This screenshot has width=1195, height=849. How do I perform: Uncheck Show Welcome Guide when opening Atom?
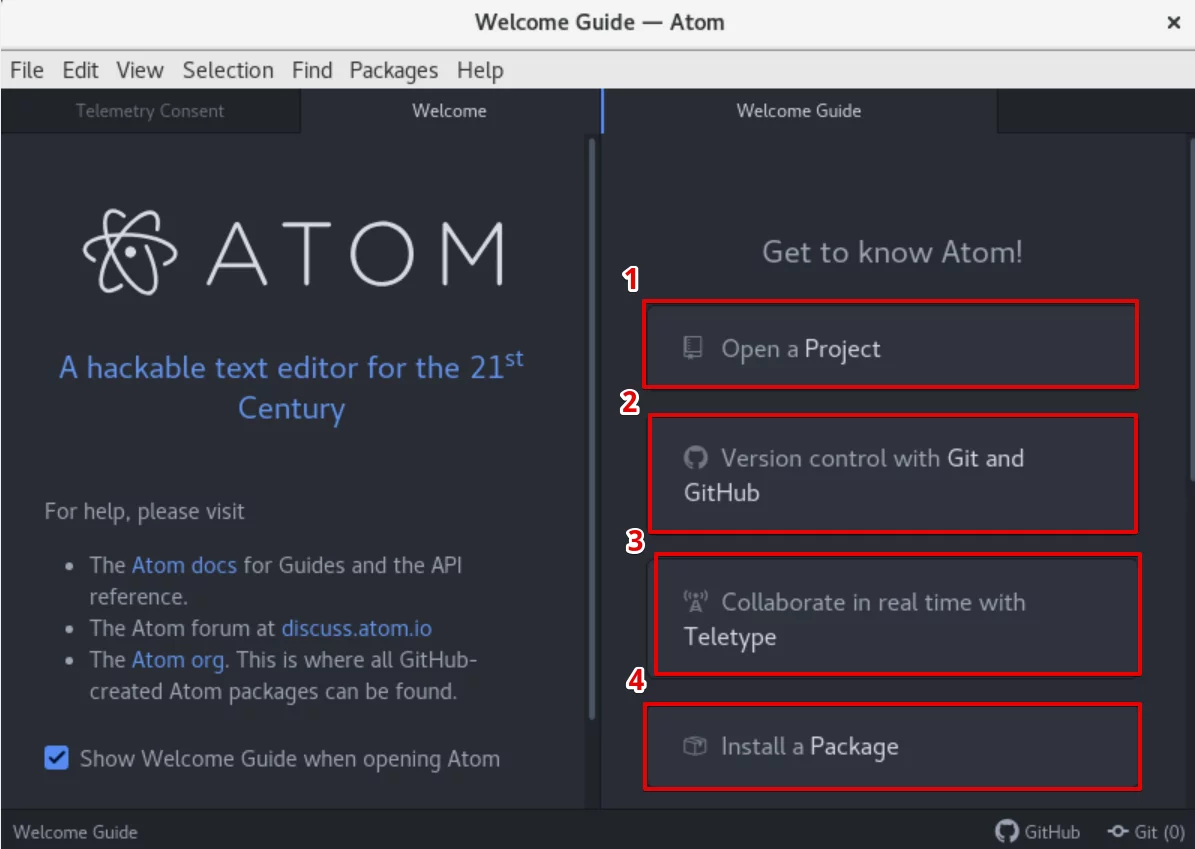coord(56,758)
